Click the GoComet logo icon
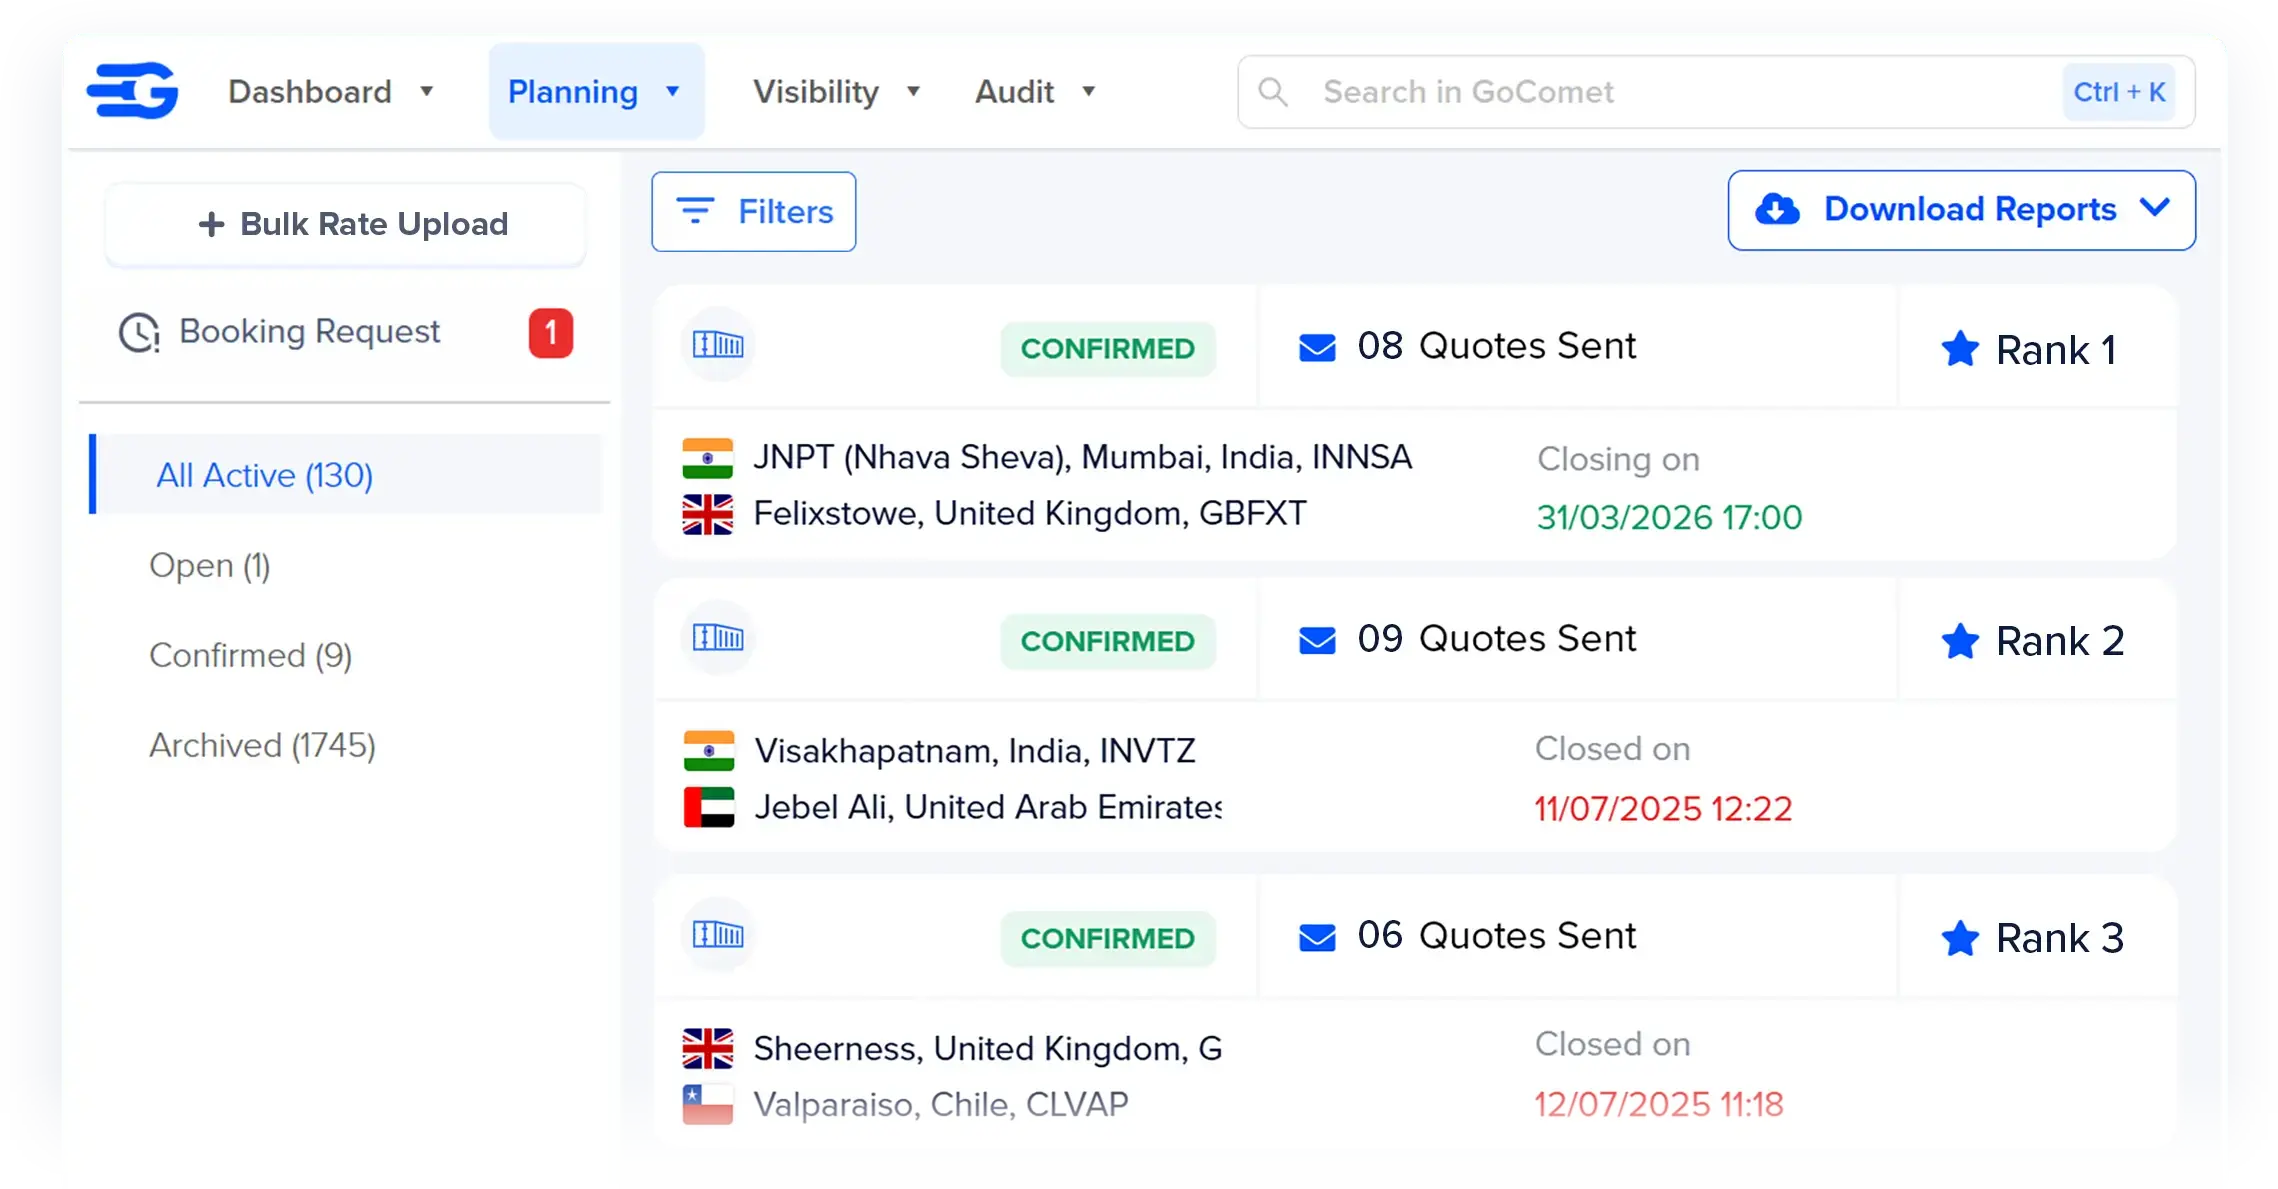 tap(131, 90)
